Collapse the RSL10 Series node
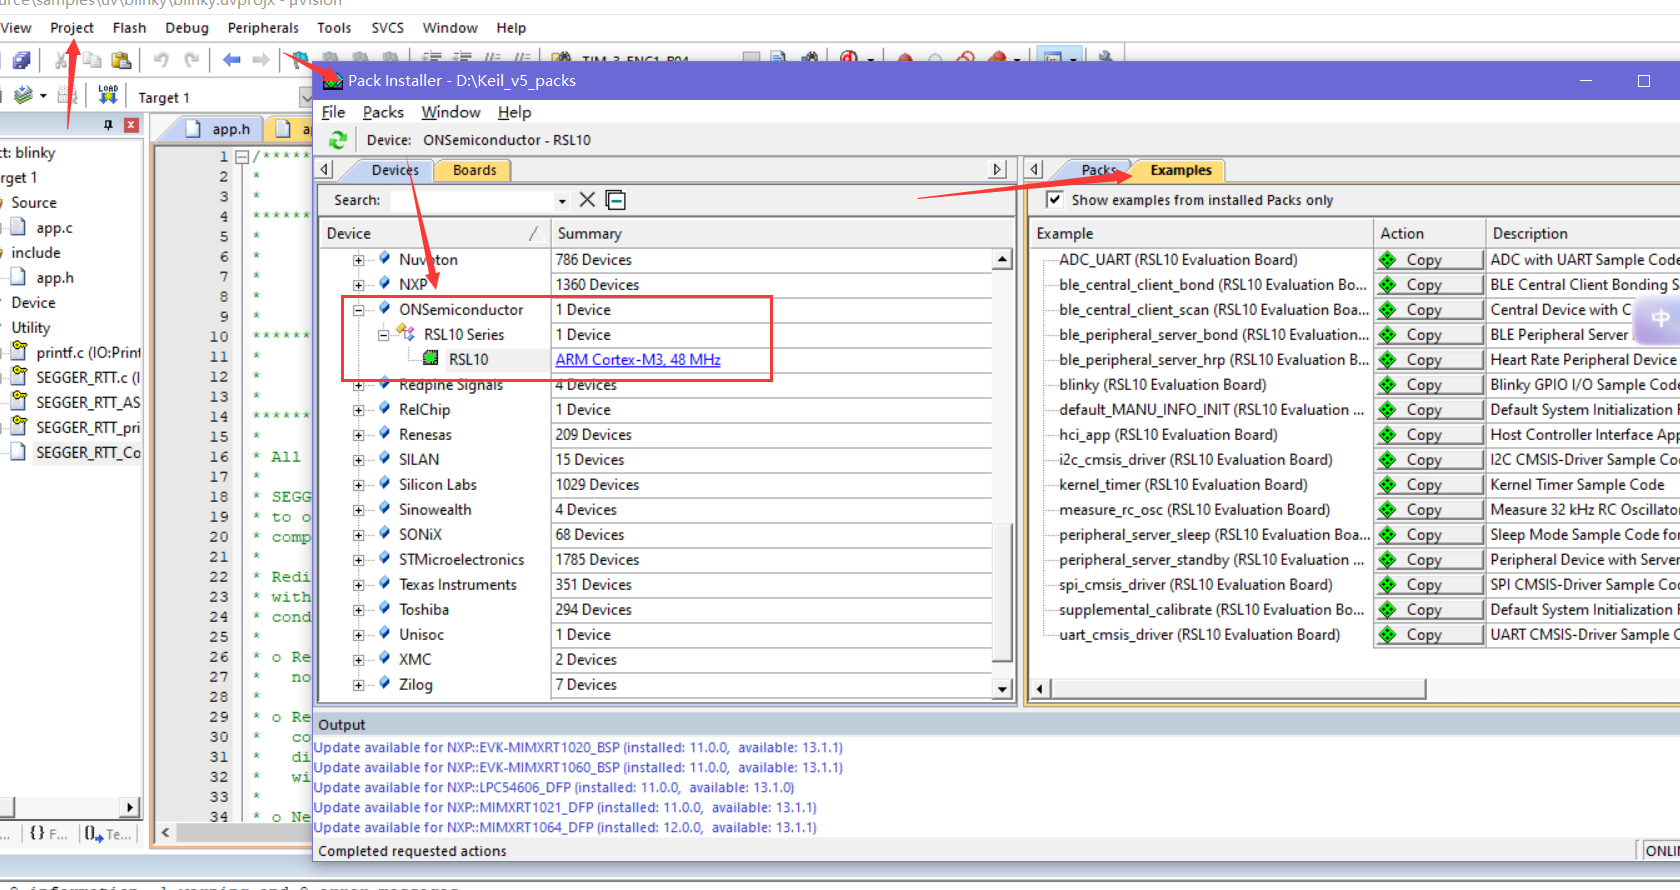1680x890 pixels. [x=383, y=335]
